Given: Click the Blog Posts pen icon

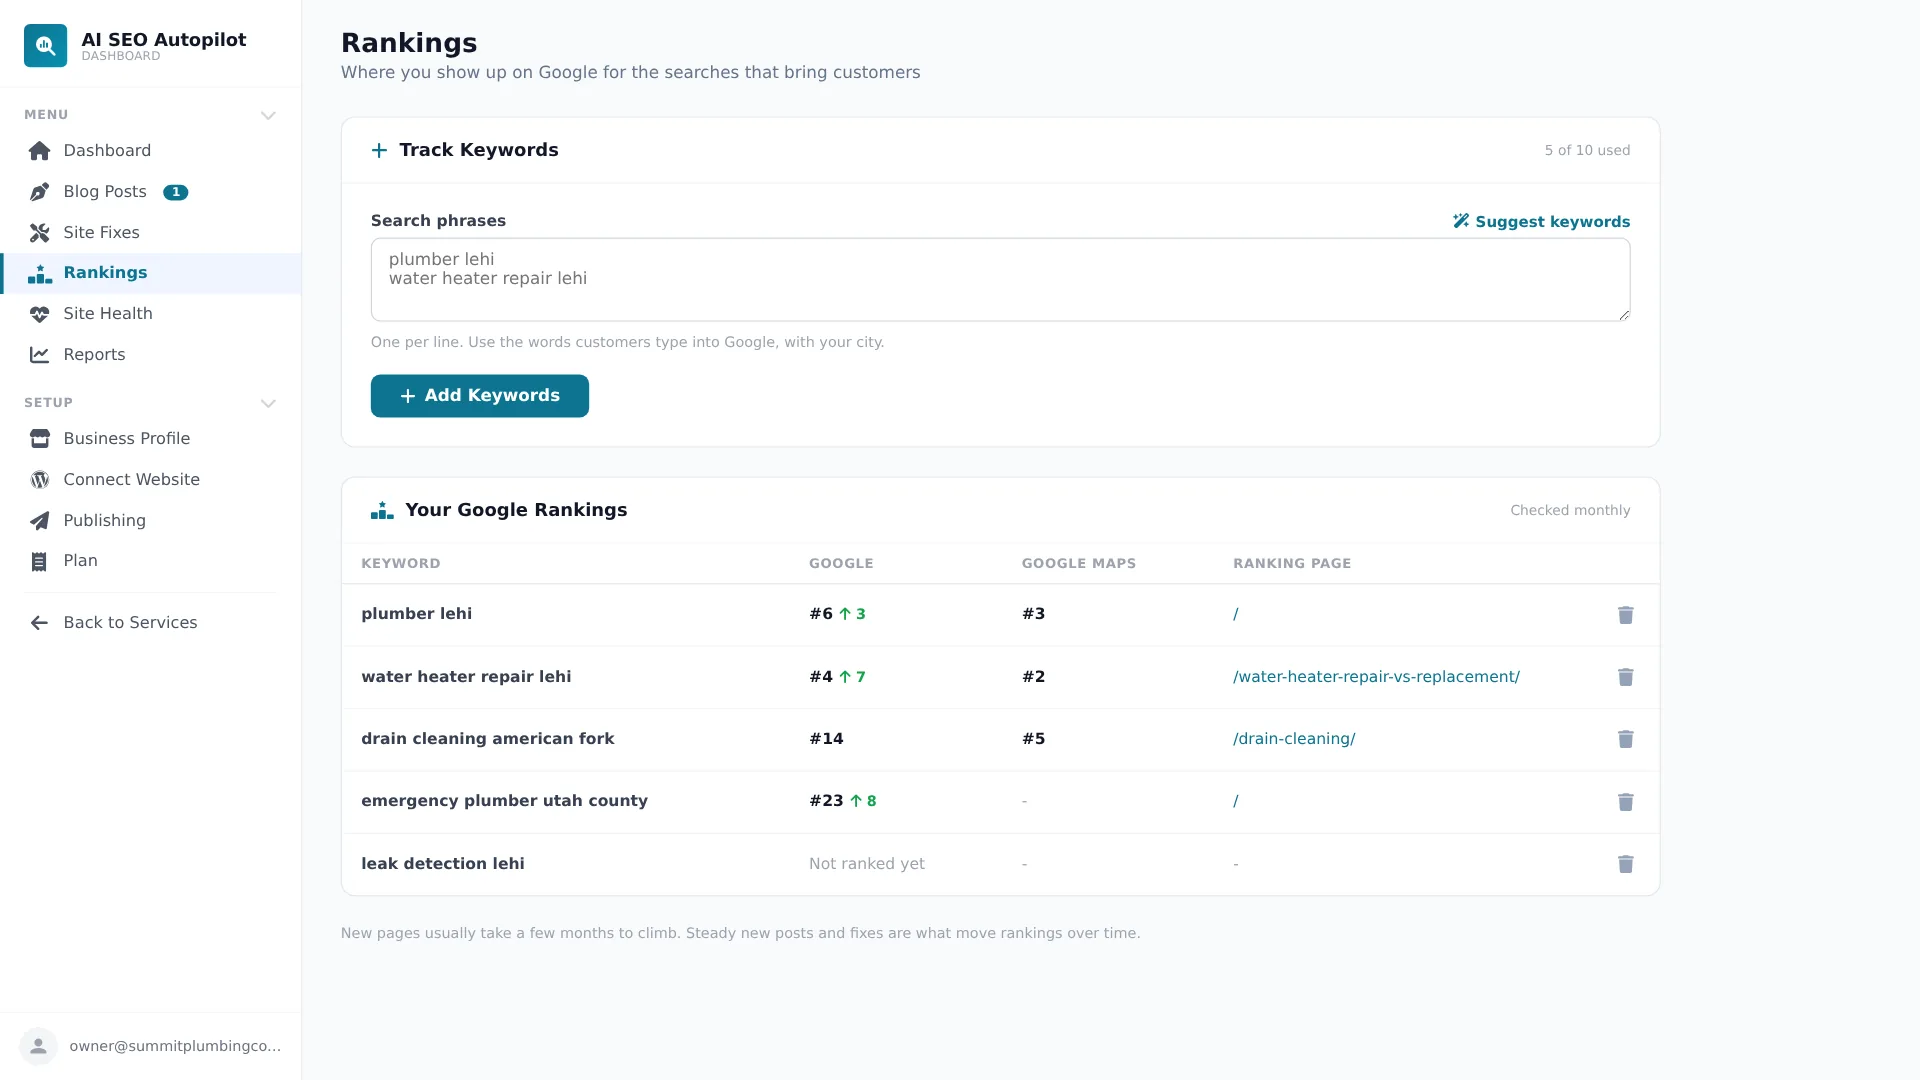Looking at the screenshot, I should tap(39, 192).
